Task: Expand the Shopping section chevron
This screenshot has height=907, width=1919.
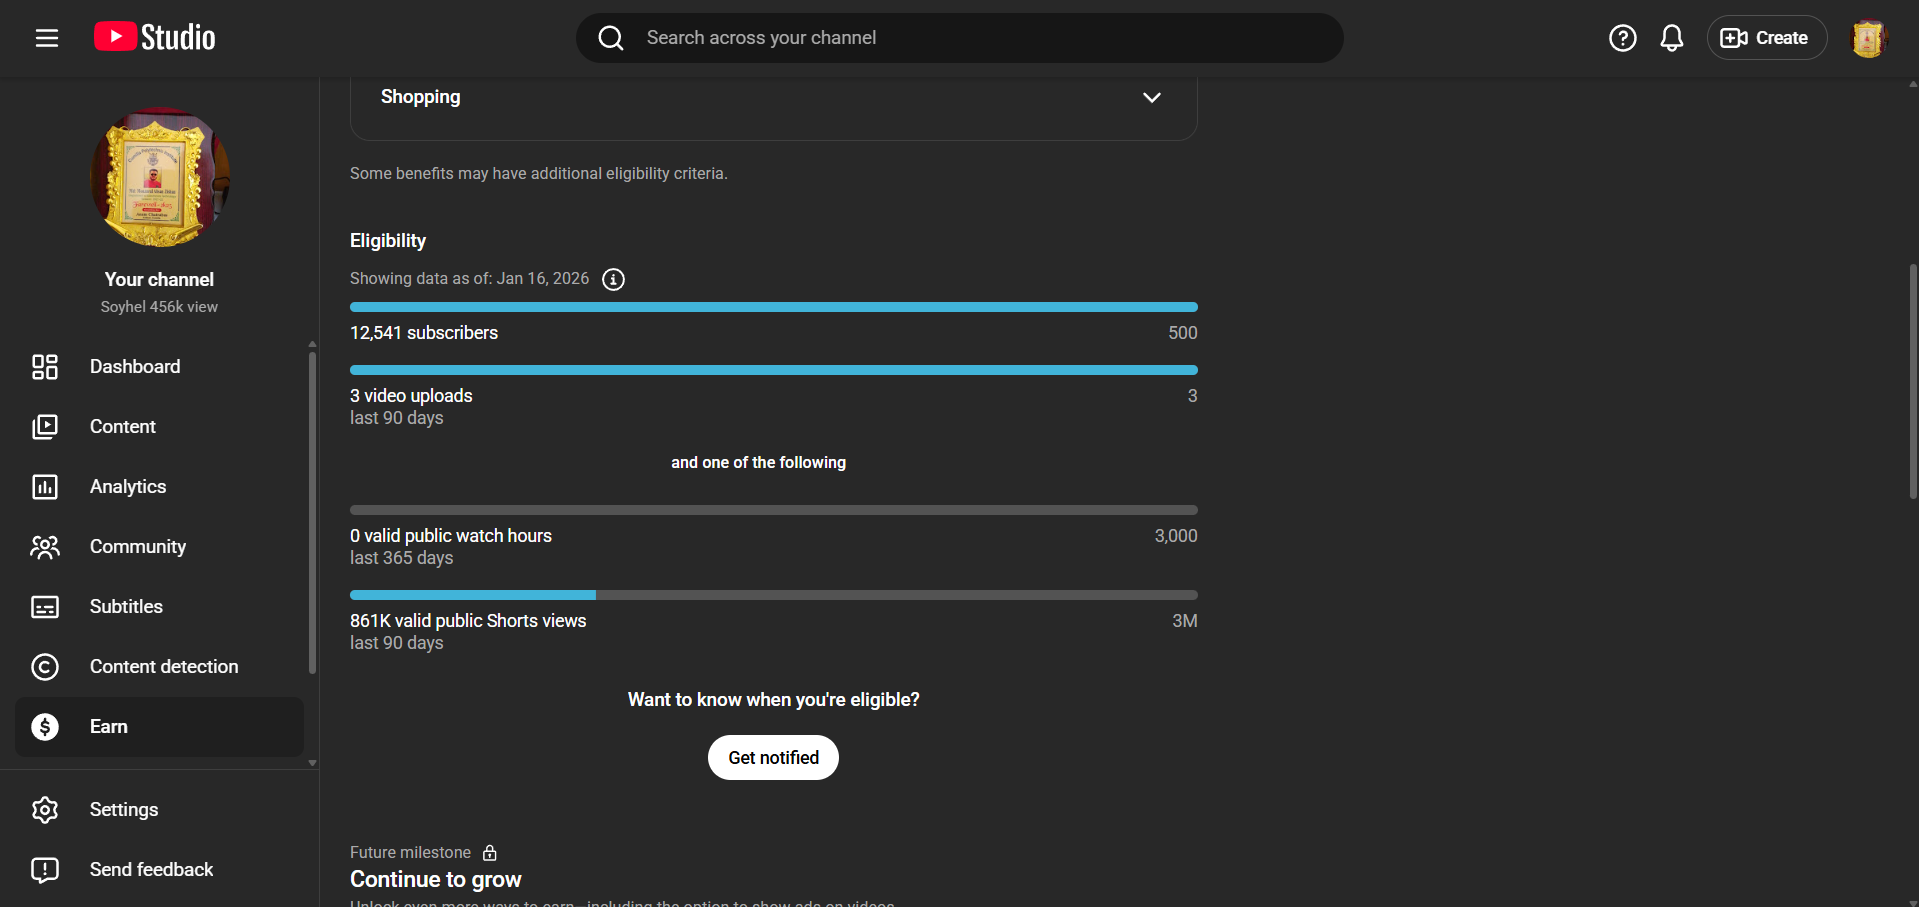Action: pyautogui.click(x=1151, y=98)
